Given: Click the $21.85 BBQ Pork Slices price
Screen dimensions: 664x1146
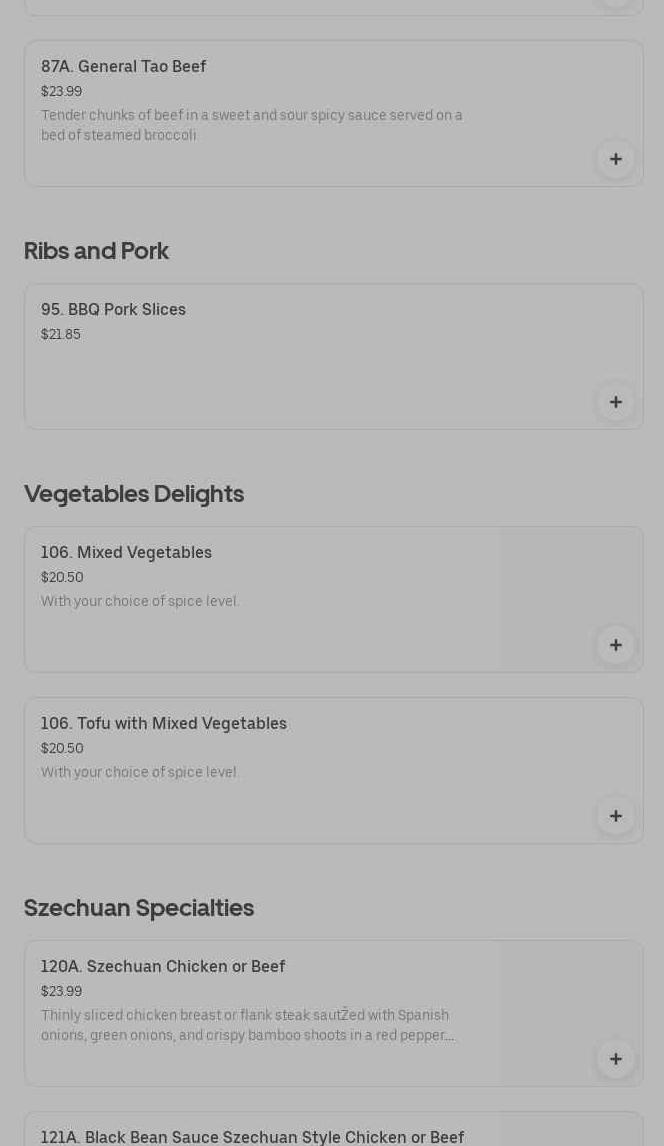Looking at the screenshot, I should click(x=61, y=334).
